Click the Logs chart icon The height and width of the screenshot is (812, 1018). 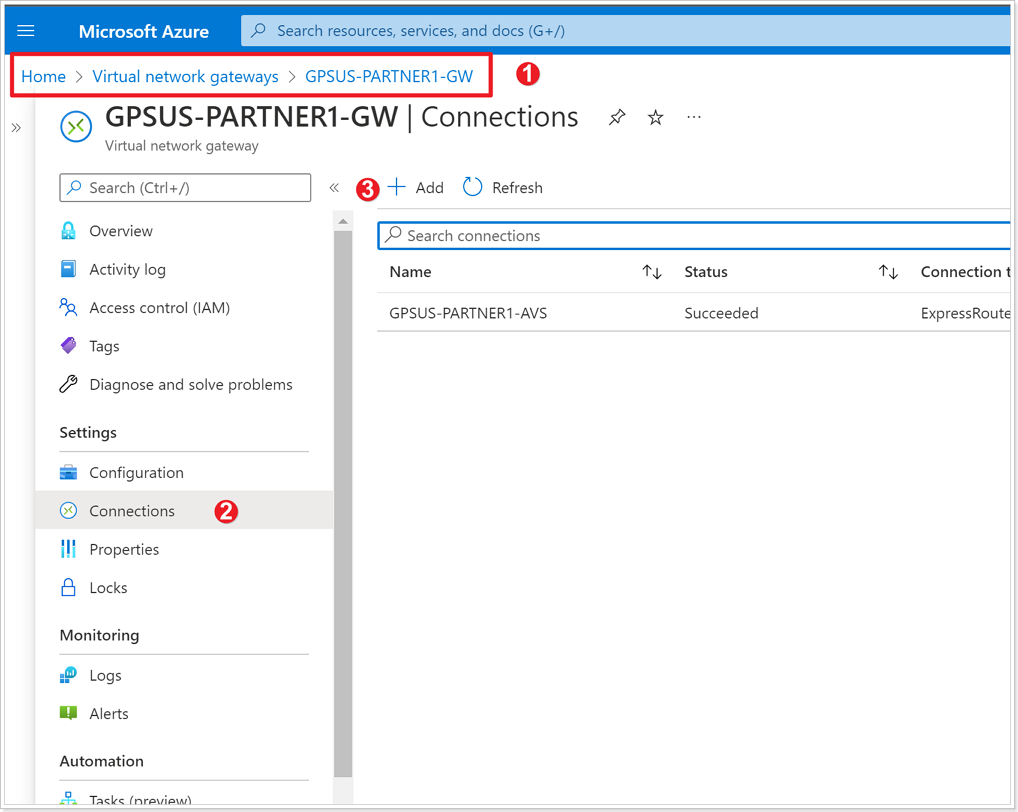68,675
